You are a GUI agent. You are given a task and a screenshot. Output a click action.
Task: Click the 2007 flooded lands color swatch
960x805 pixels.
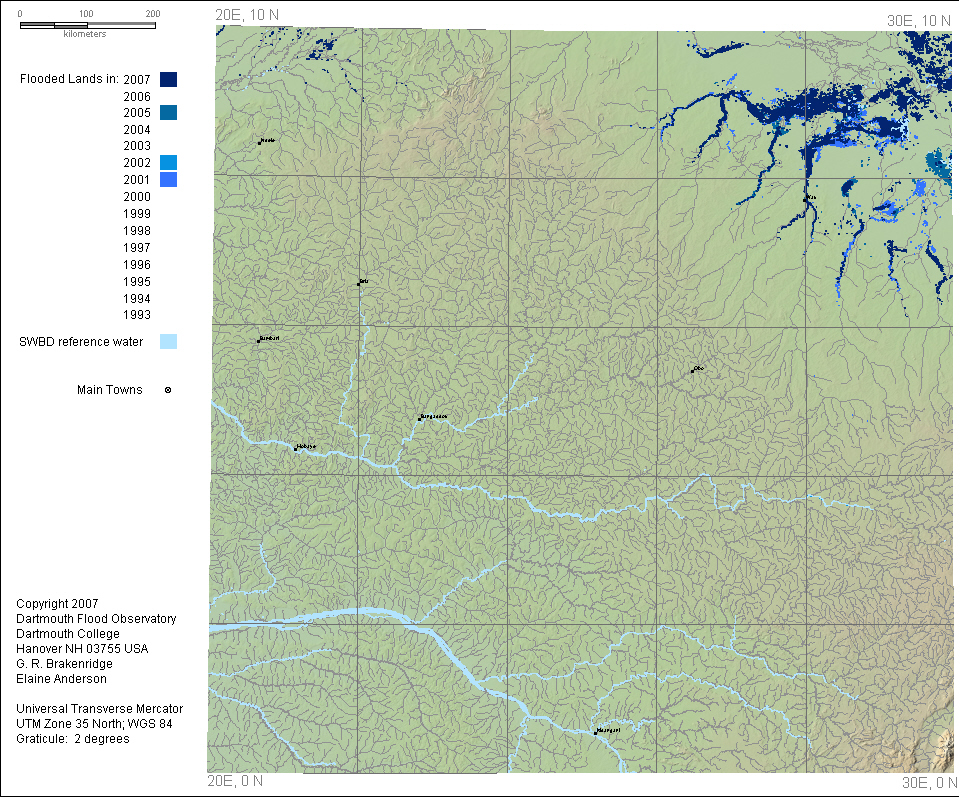point(168,80)
